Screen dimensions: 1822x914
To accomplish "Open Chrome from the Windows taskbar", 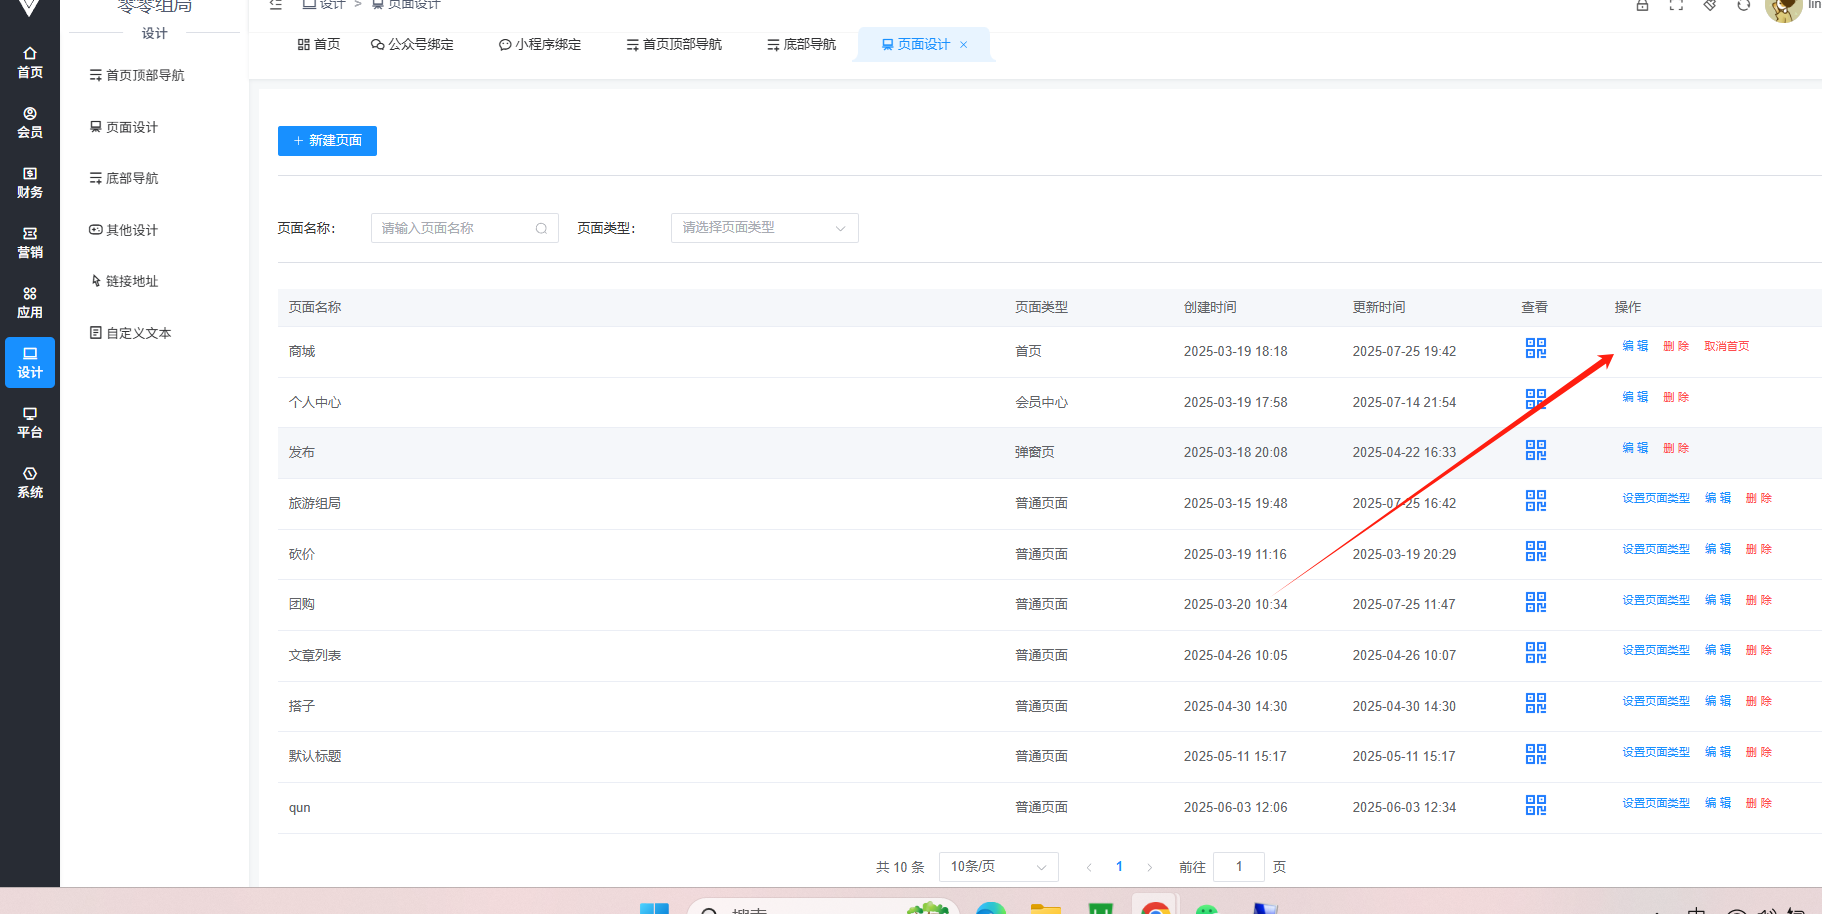I will click(x=1155, y=906).
